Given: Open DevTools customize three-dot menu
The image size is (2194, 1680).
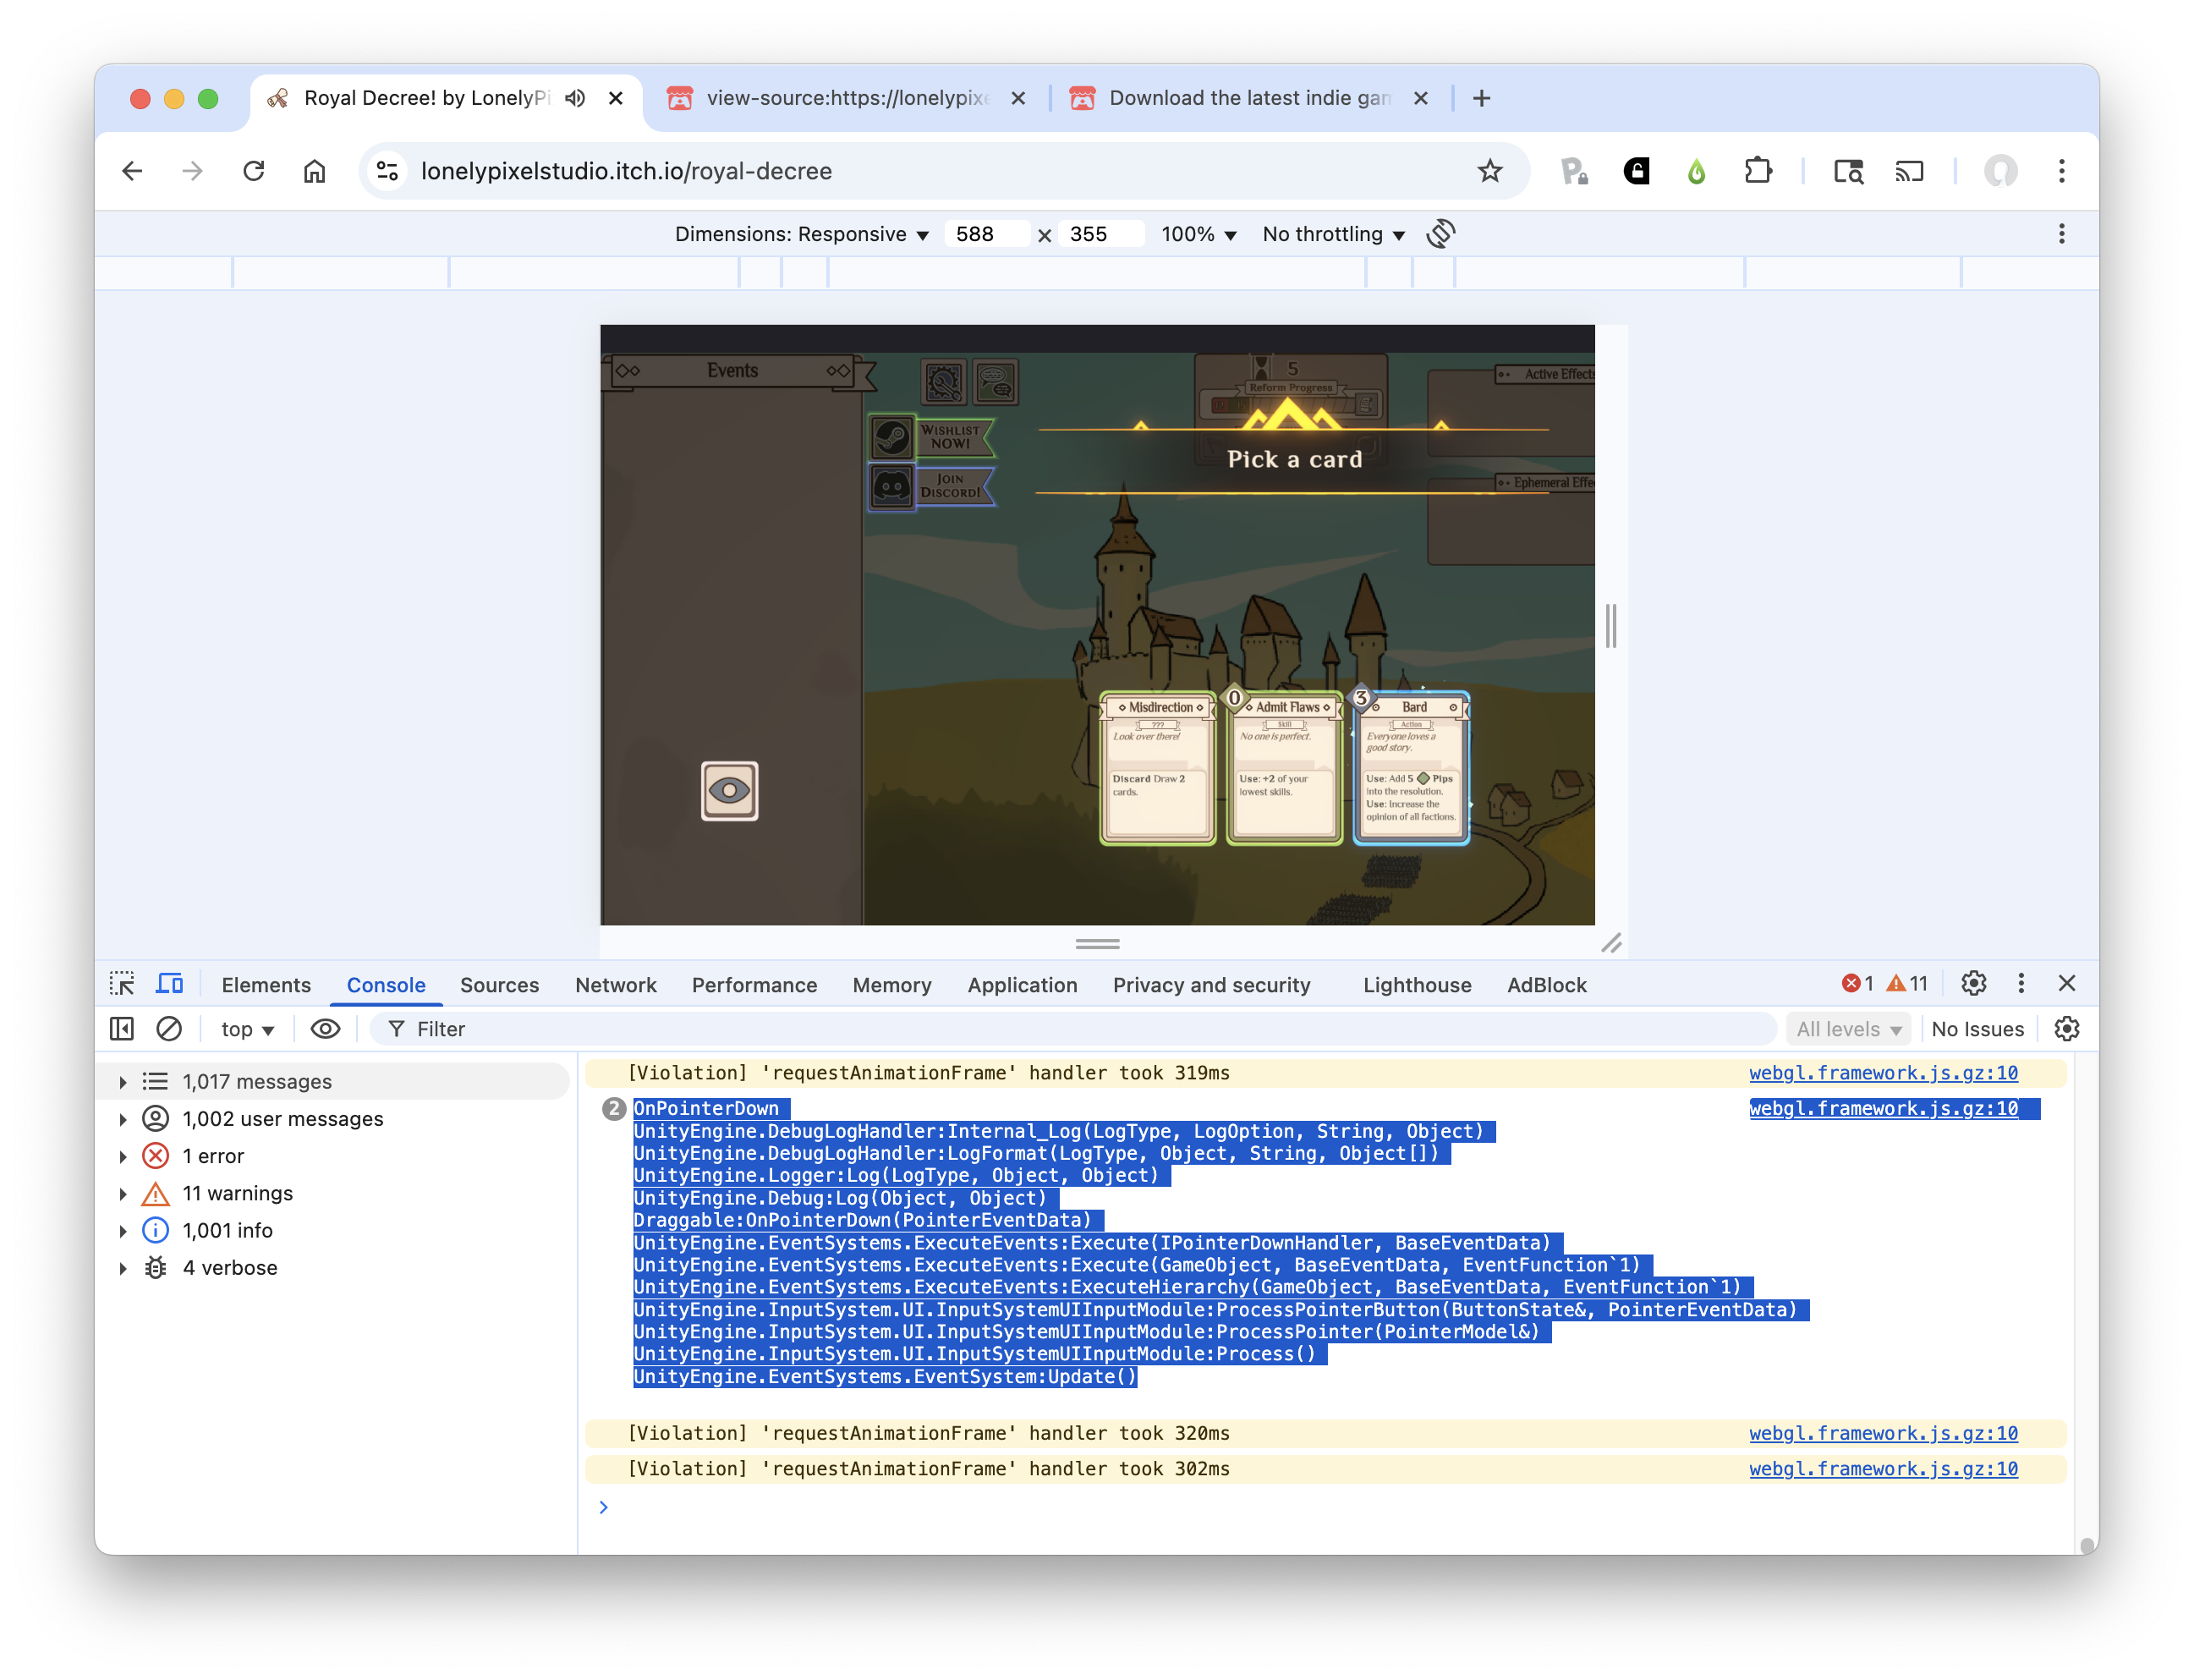Looking at the screenshot, I should [x=2021, y=984].
